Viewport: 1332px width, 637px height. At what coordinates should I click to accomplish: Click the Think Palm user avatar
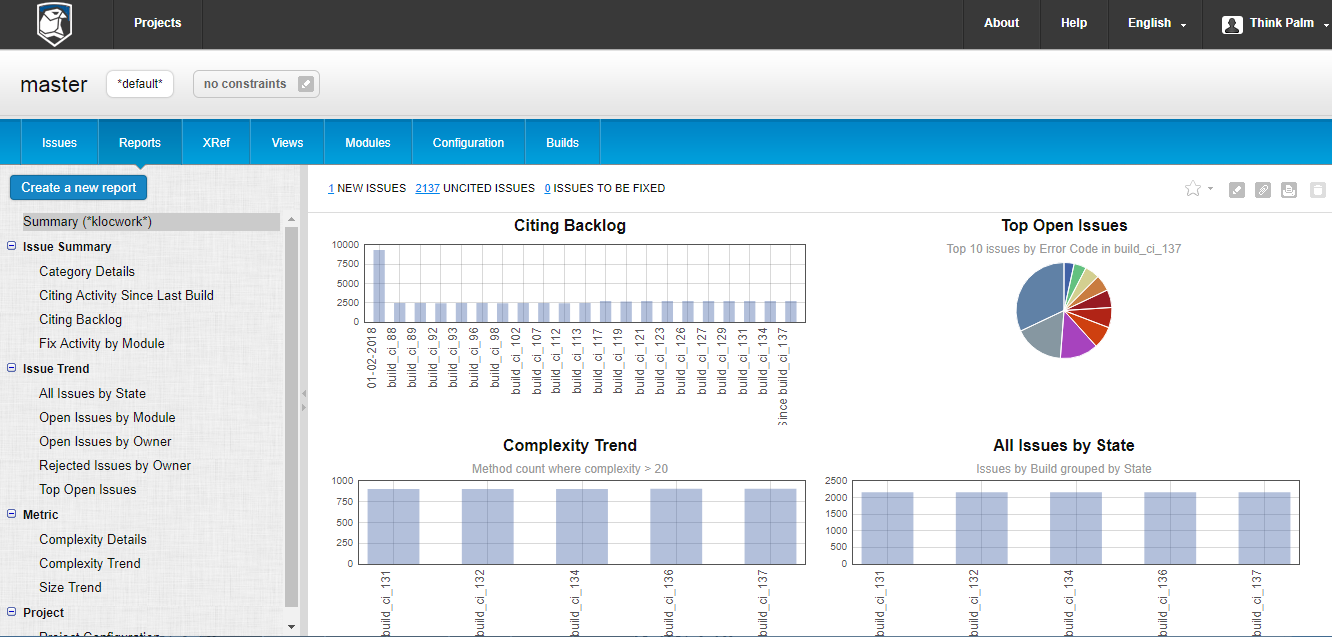(x=1232, y=24)
